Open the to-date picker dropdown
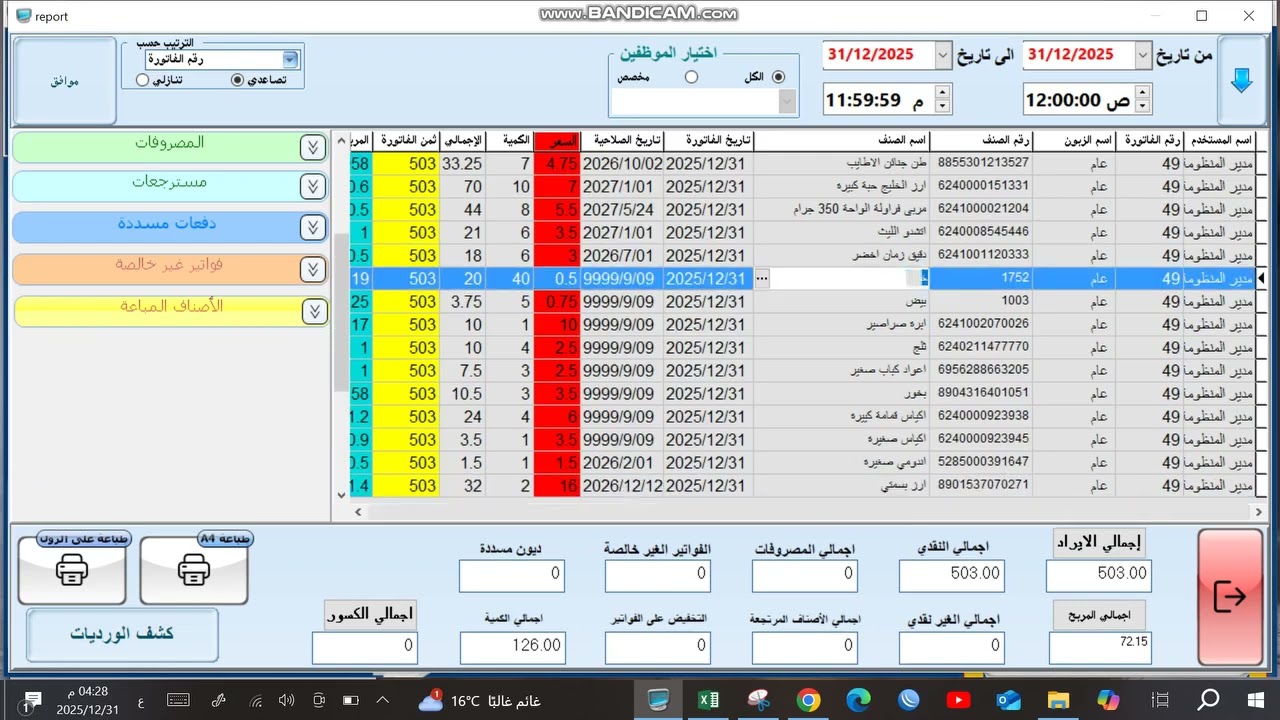1280x720 pixels. [x=943, y=55]
